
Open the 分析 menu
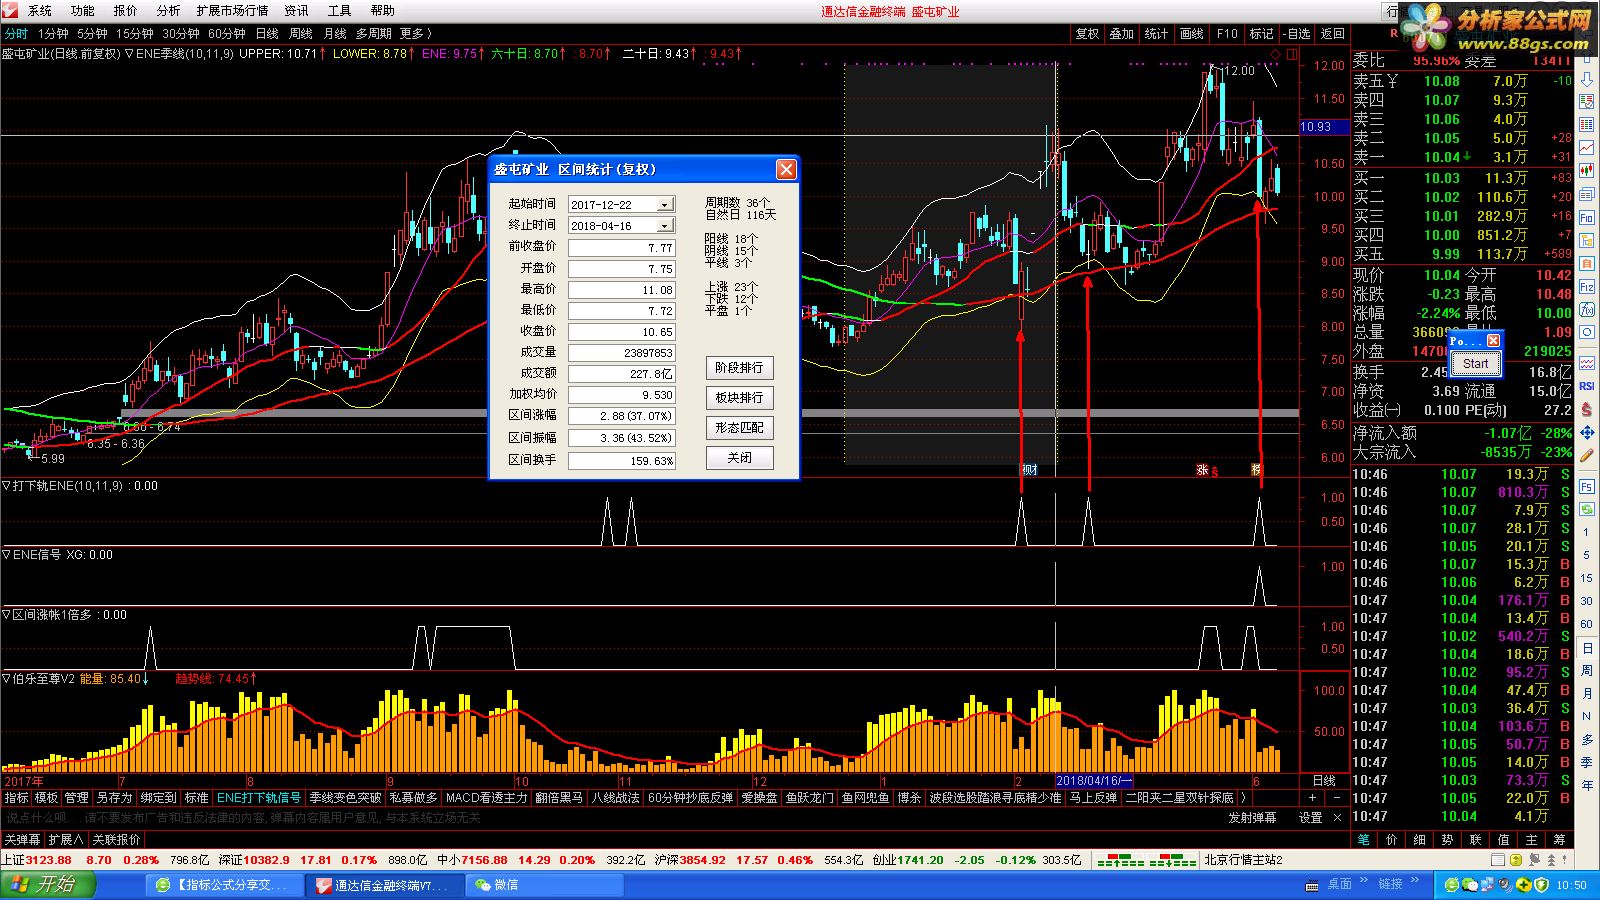(x=169, y=11)
